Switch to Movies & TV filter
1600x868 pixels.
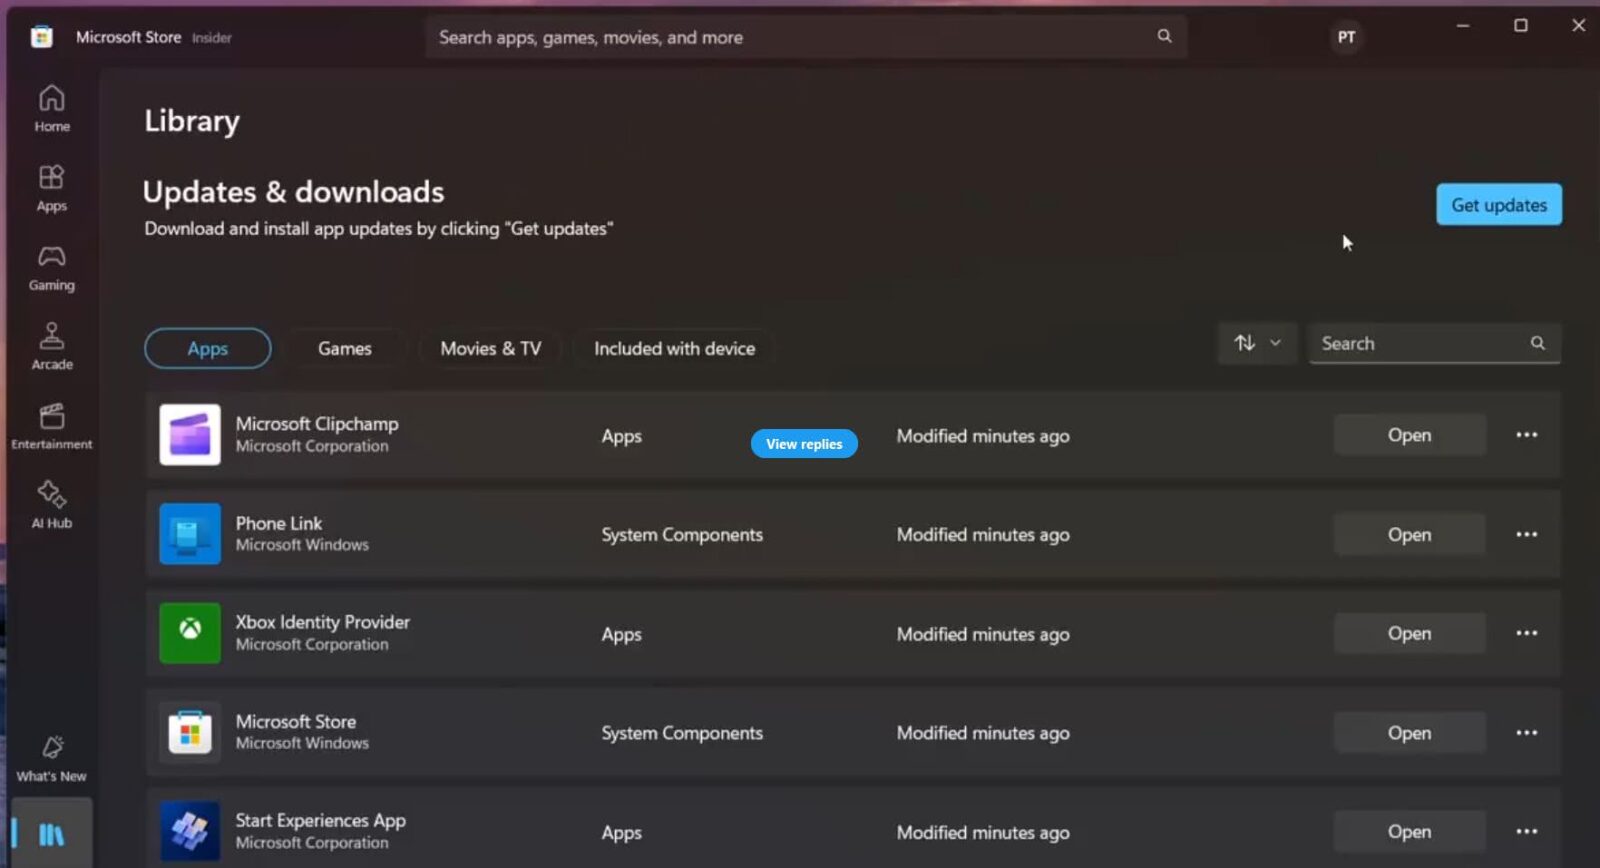click(490, 348)
